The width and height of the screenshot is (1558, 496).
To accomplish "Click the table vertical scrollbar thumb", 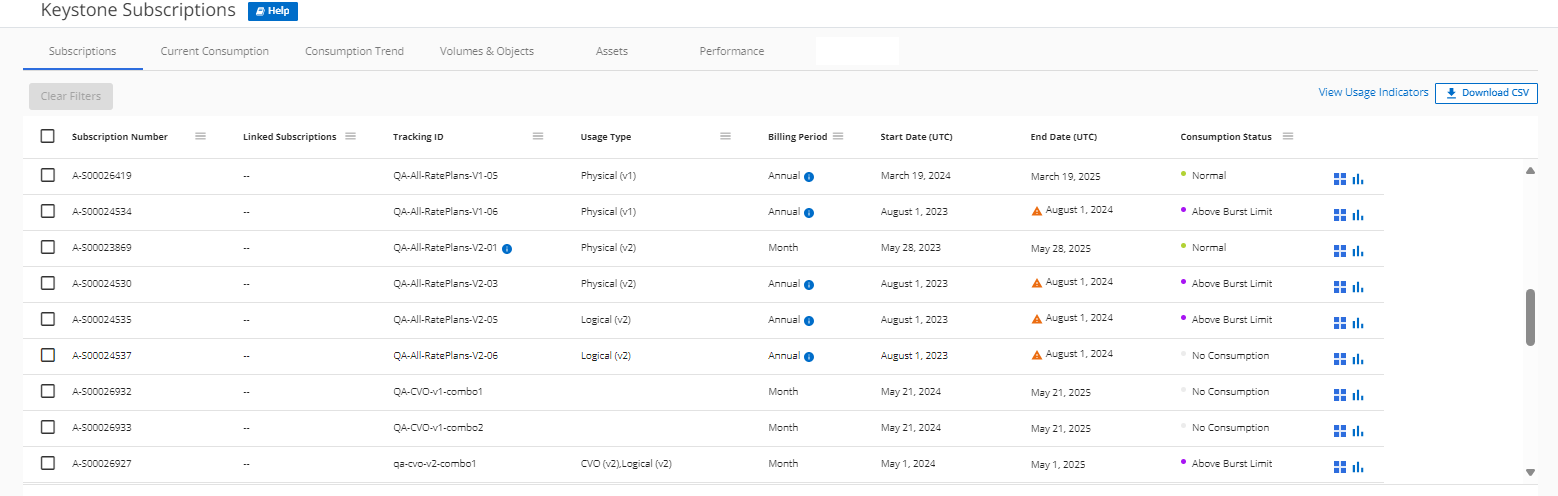I will (x=1530, y=318).
